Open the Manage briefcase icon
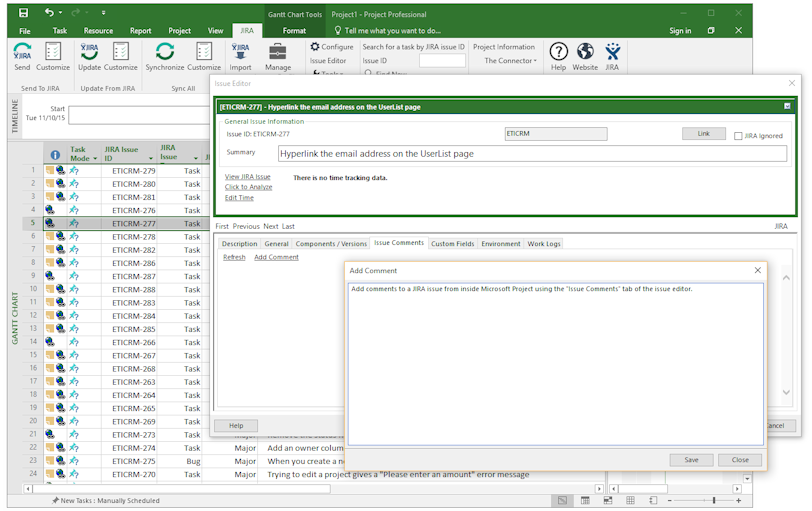This screenshot has height=511, width=812. 278,52
